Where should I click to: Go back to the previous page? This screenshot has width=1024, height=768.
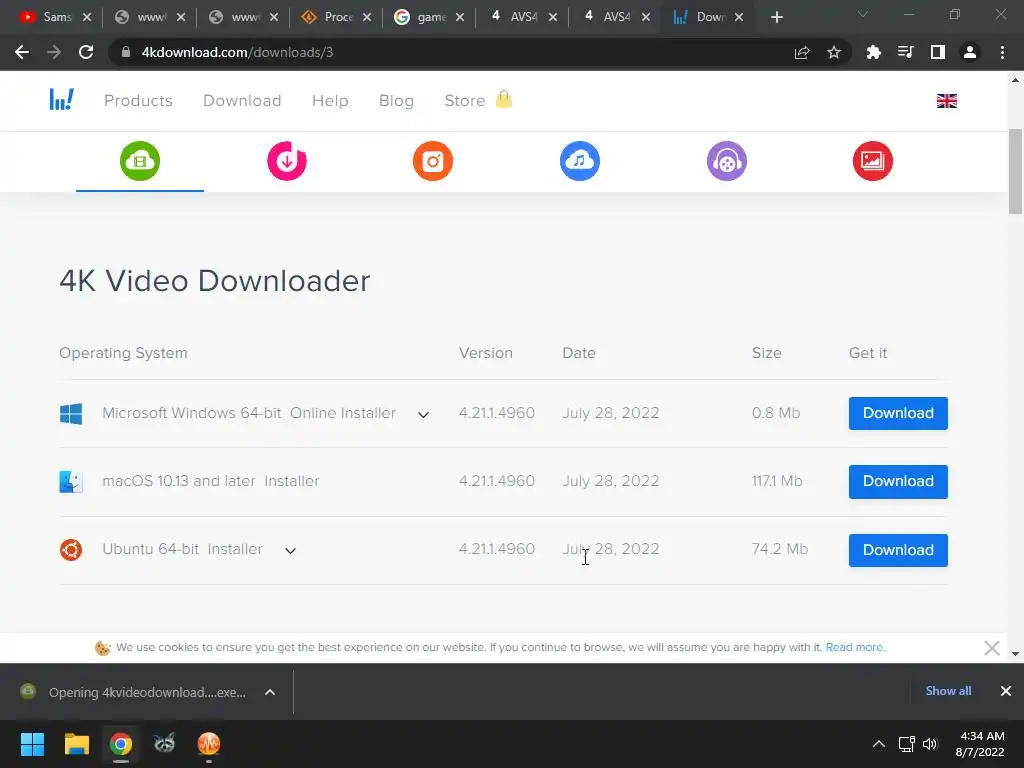(22, 52)
